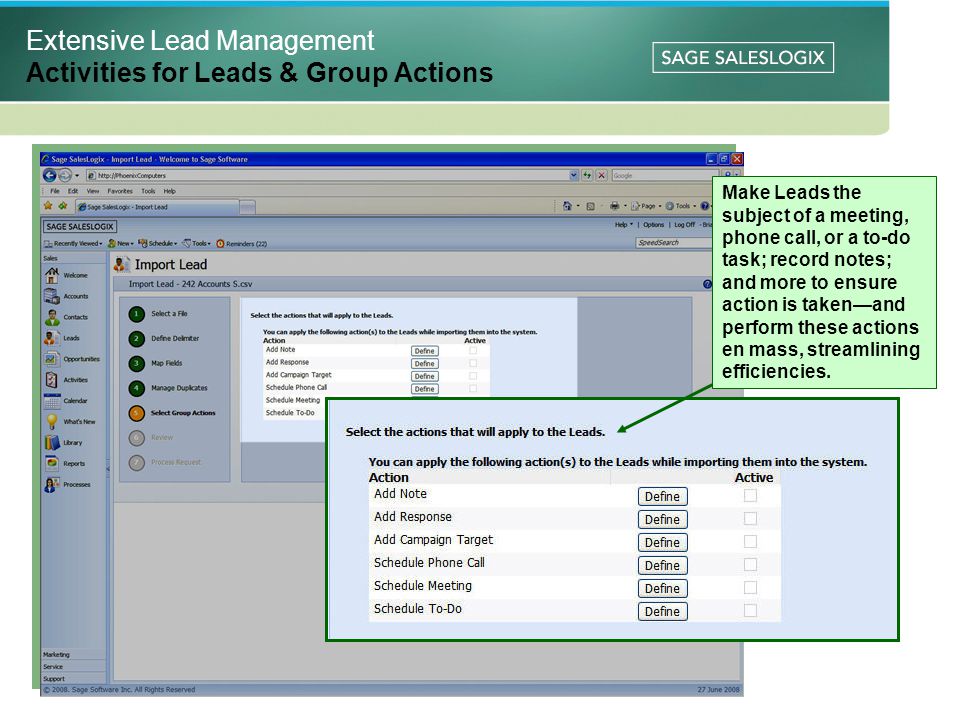Image resolution: width=960 pixels, height=720 pixels.
Task: Open the Welcome house icon in sidebar
Action: (x=52, y=276)
